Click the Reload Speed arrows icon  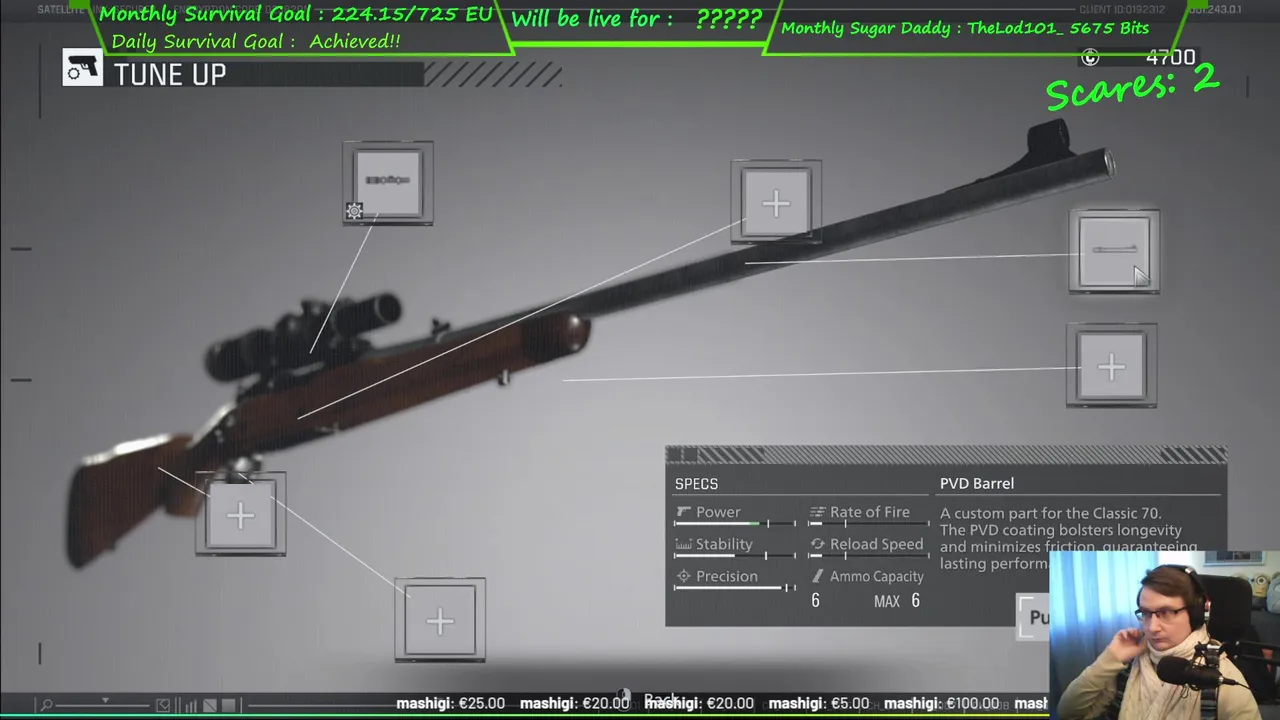(817, 544)
